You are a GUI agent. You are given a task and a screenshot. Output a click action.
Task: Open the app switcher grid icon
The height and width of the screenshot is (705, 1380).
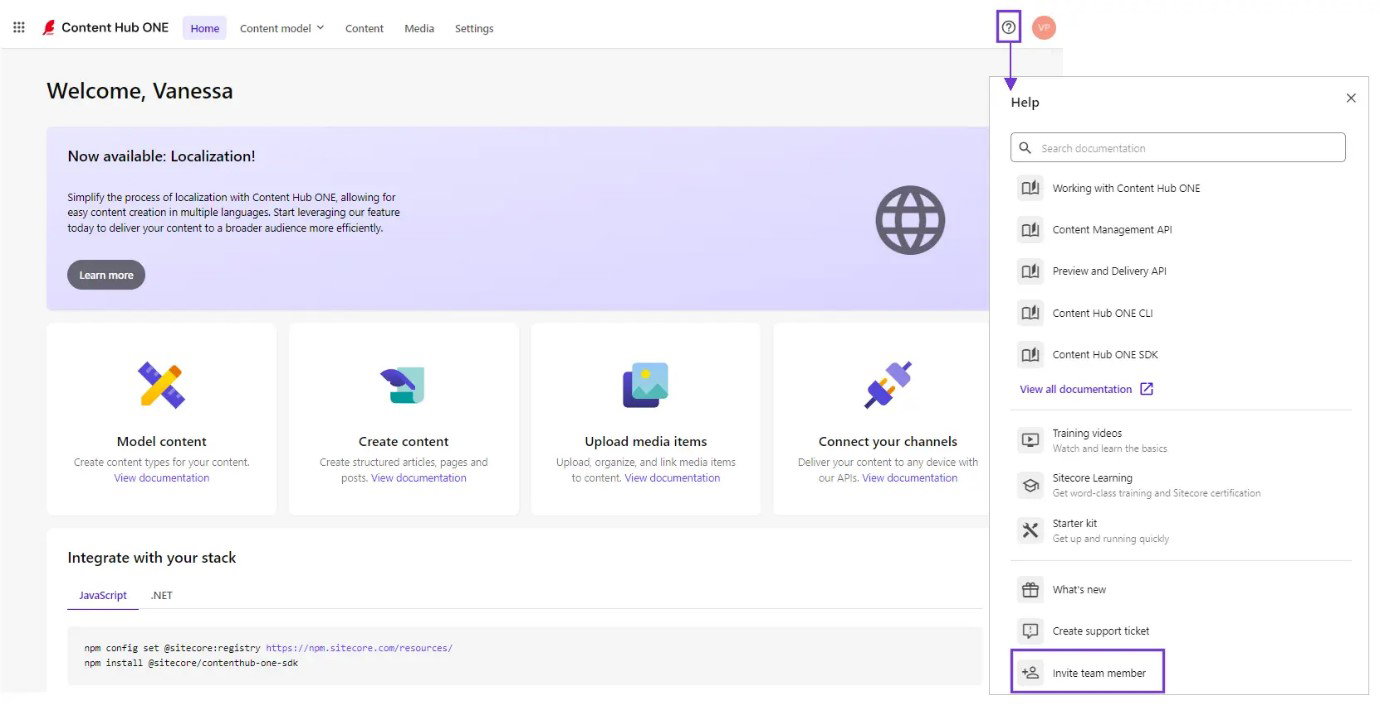(19, 28)
